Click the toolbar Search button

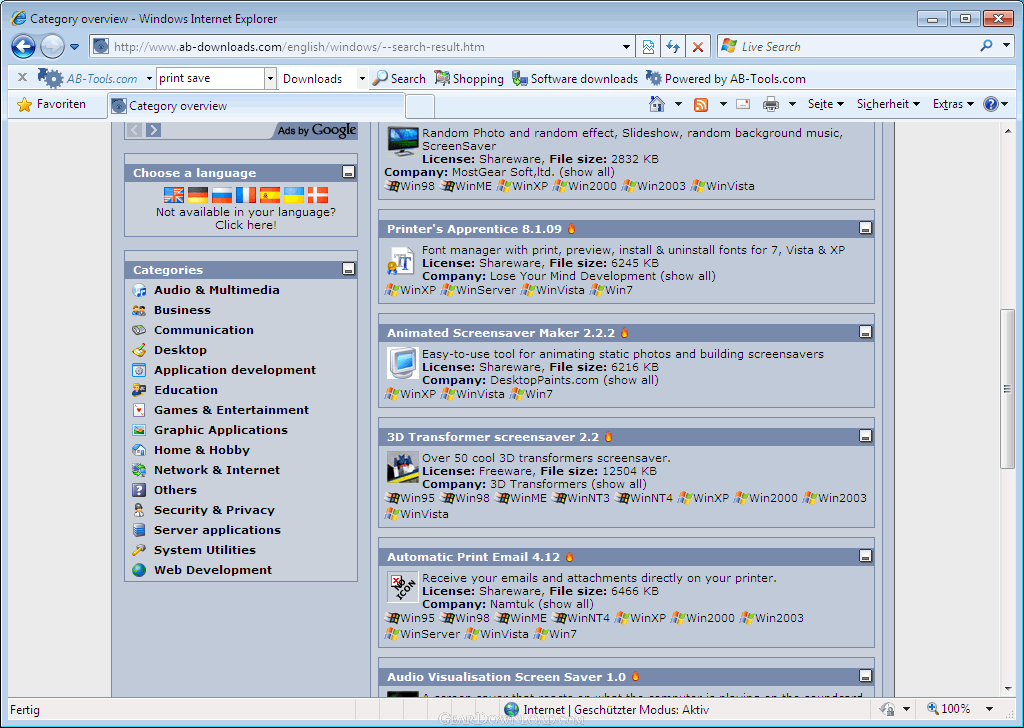pos(398,78)
